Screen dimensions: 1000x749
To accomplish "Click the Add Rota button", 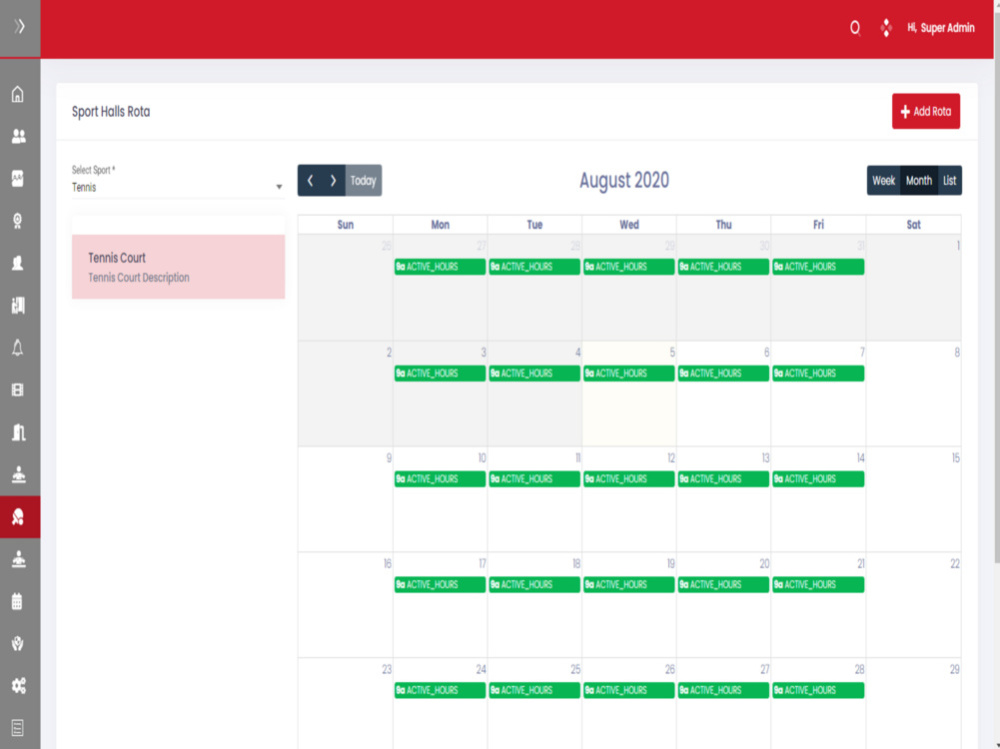I will click(925, 111).
